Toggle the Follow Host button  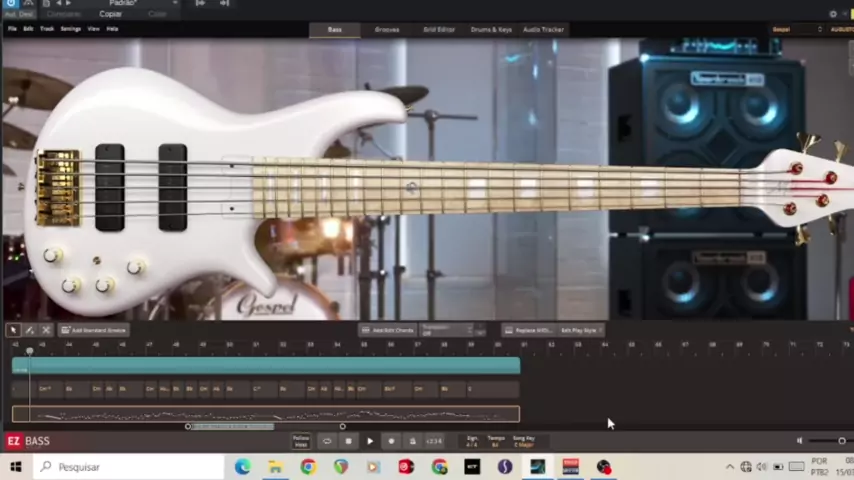point(301,441)
